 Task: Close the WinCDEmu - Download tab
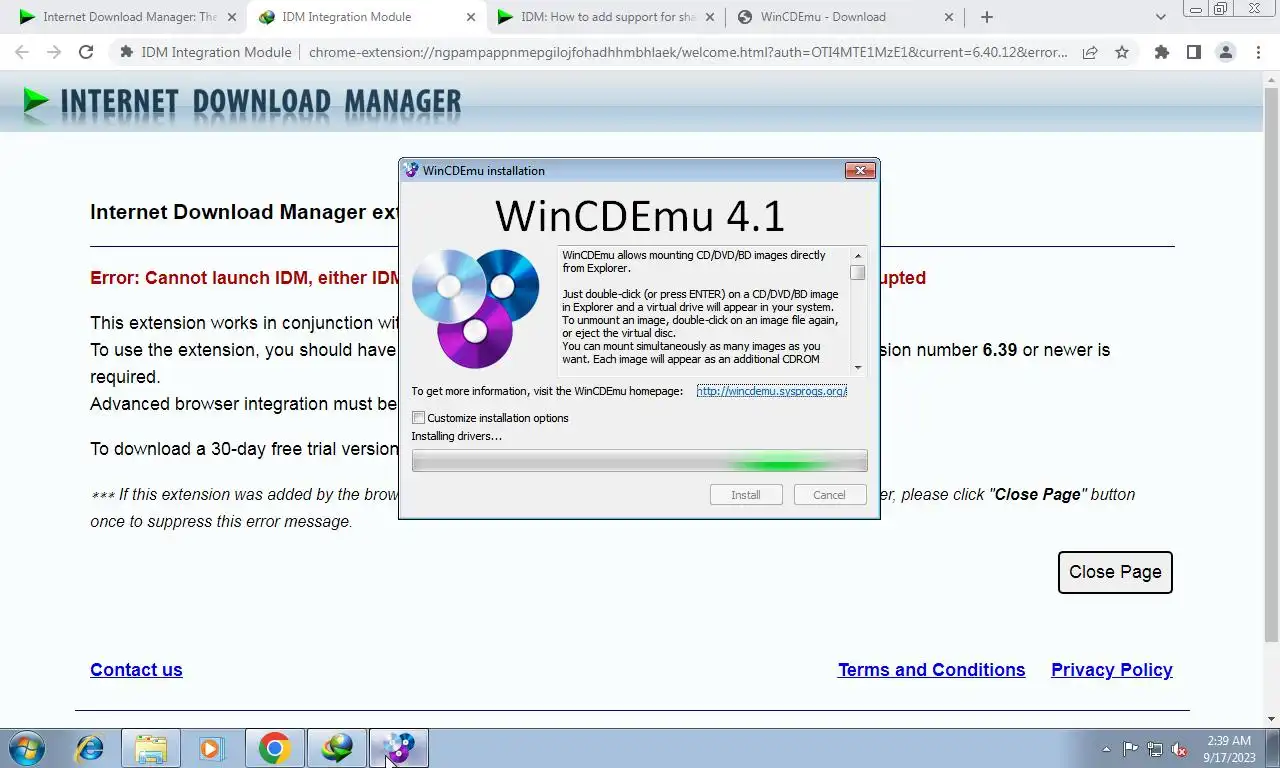(949, 17)
